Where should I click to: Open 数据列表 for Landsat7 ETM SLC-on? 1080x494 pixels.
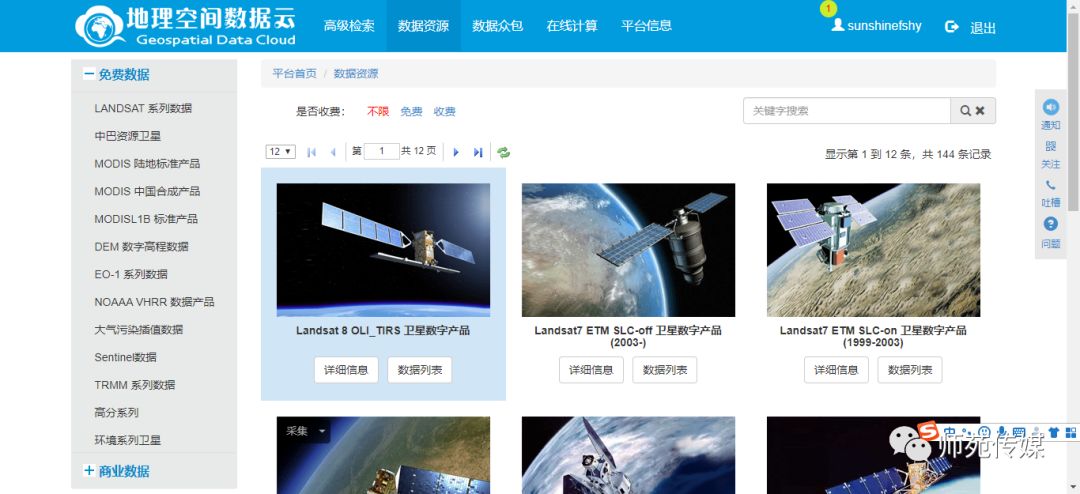point(910,370)
